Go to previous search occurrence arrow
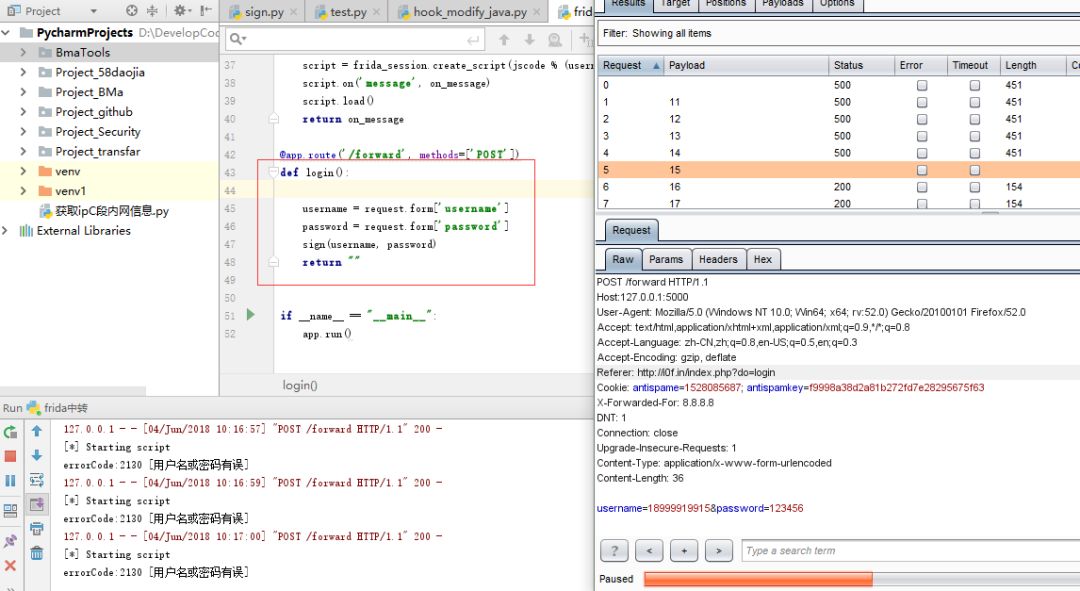1080x591 pixels. point(503,40)
